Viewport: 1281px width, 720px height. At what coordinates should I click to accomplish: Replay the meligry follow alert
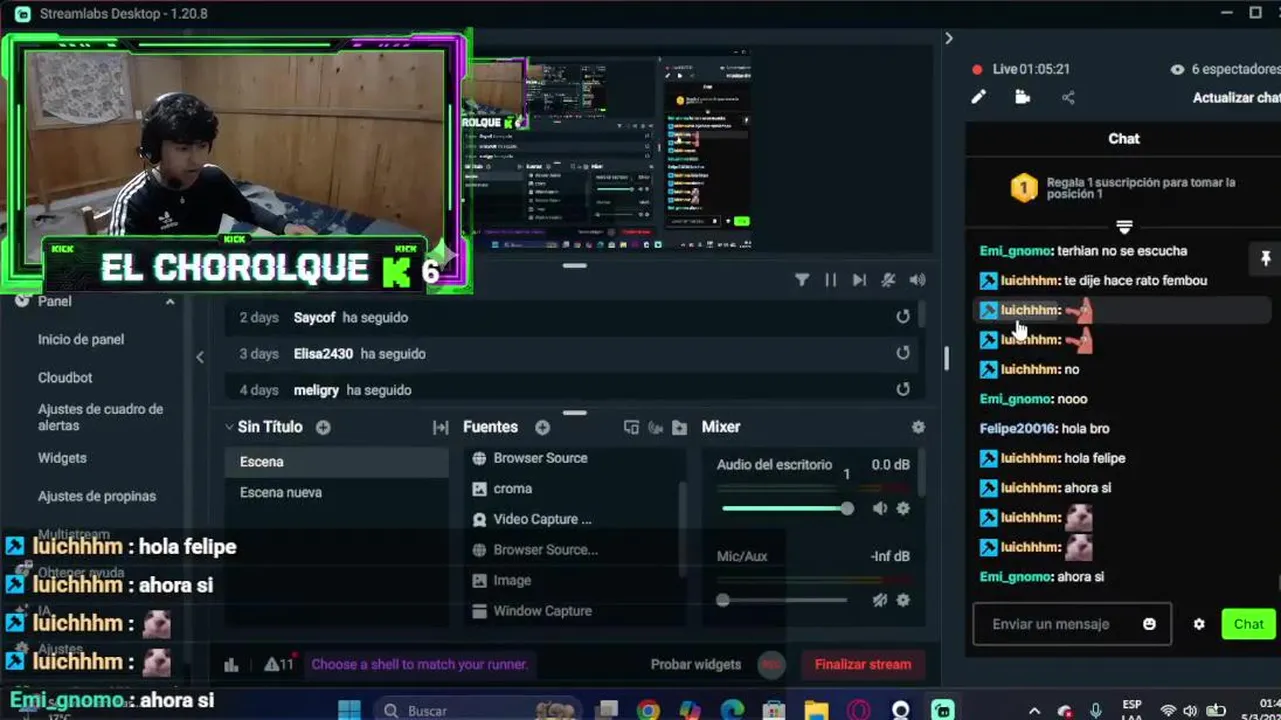coord(903,389)
